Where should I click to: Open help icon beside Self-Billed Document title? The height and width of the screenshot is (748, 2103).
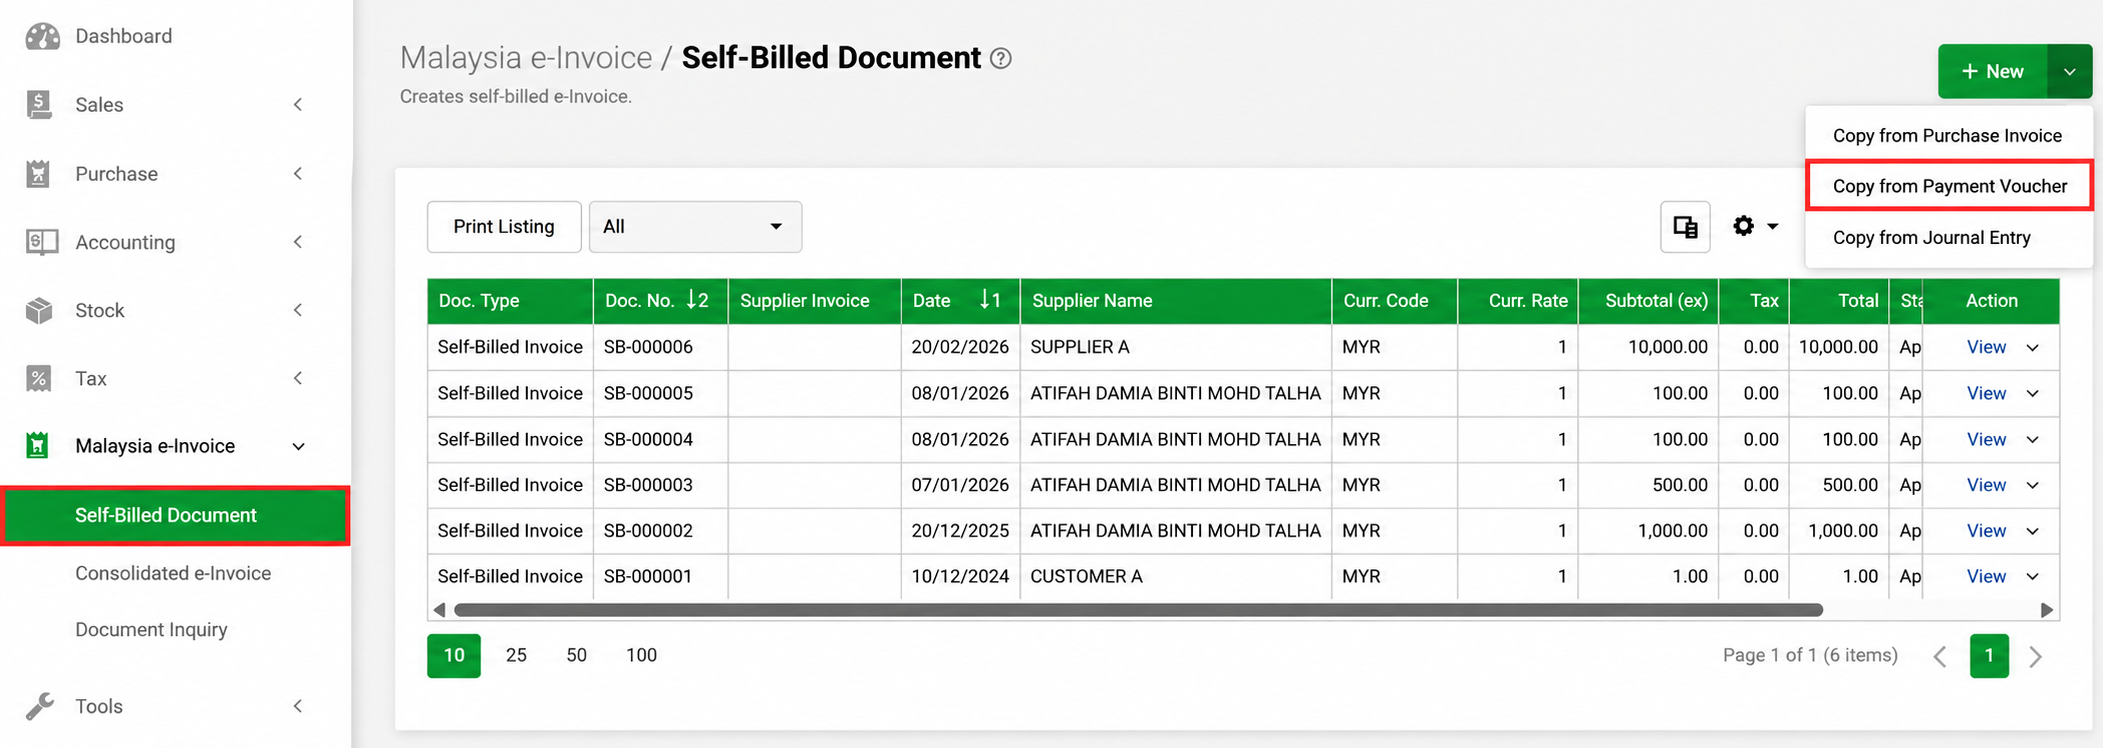pos(1001,59)
